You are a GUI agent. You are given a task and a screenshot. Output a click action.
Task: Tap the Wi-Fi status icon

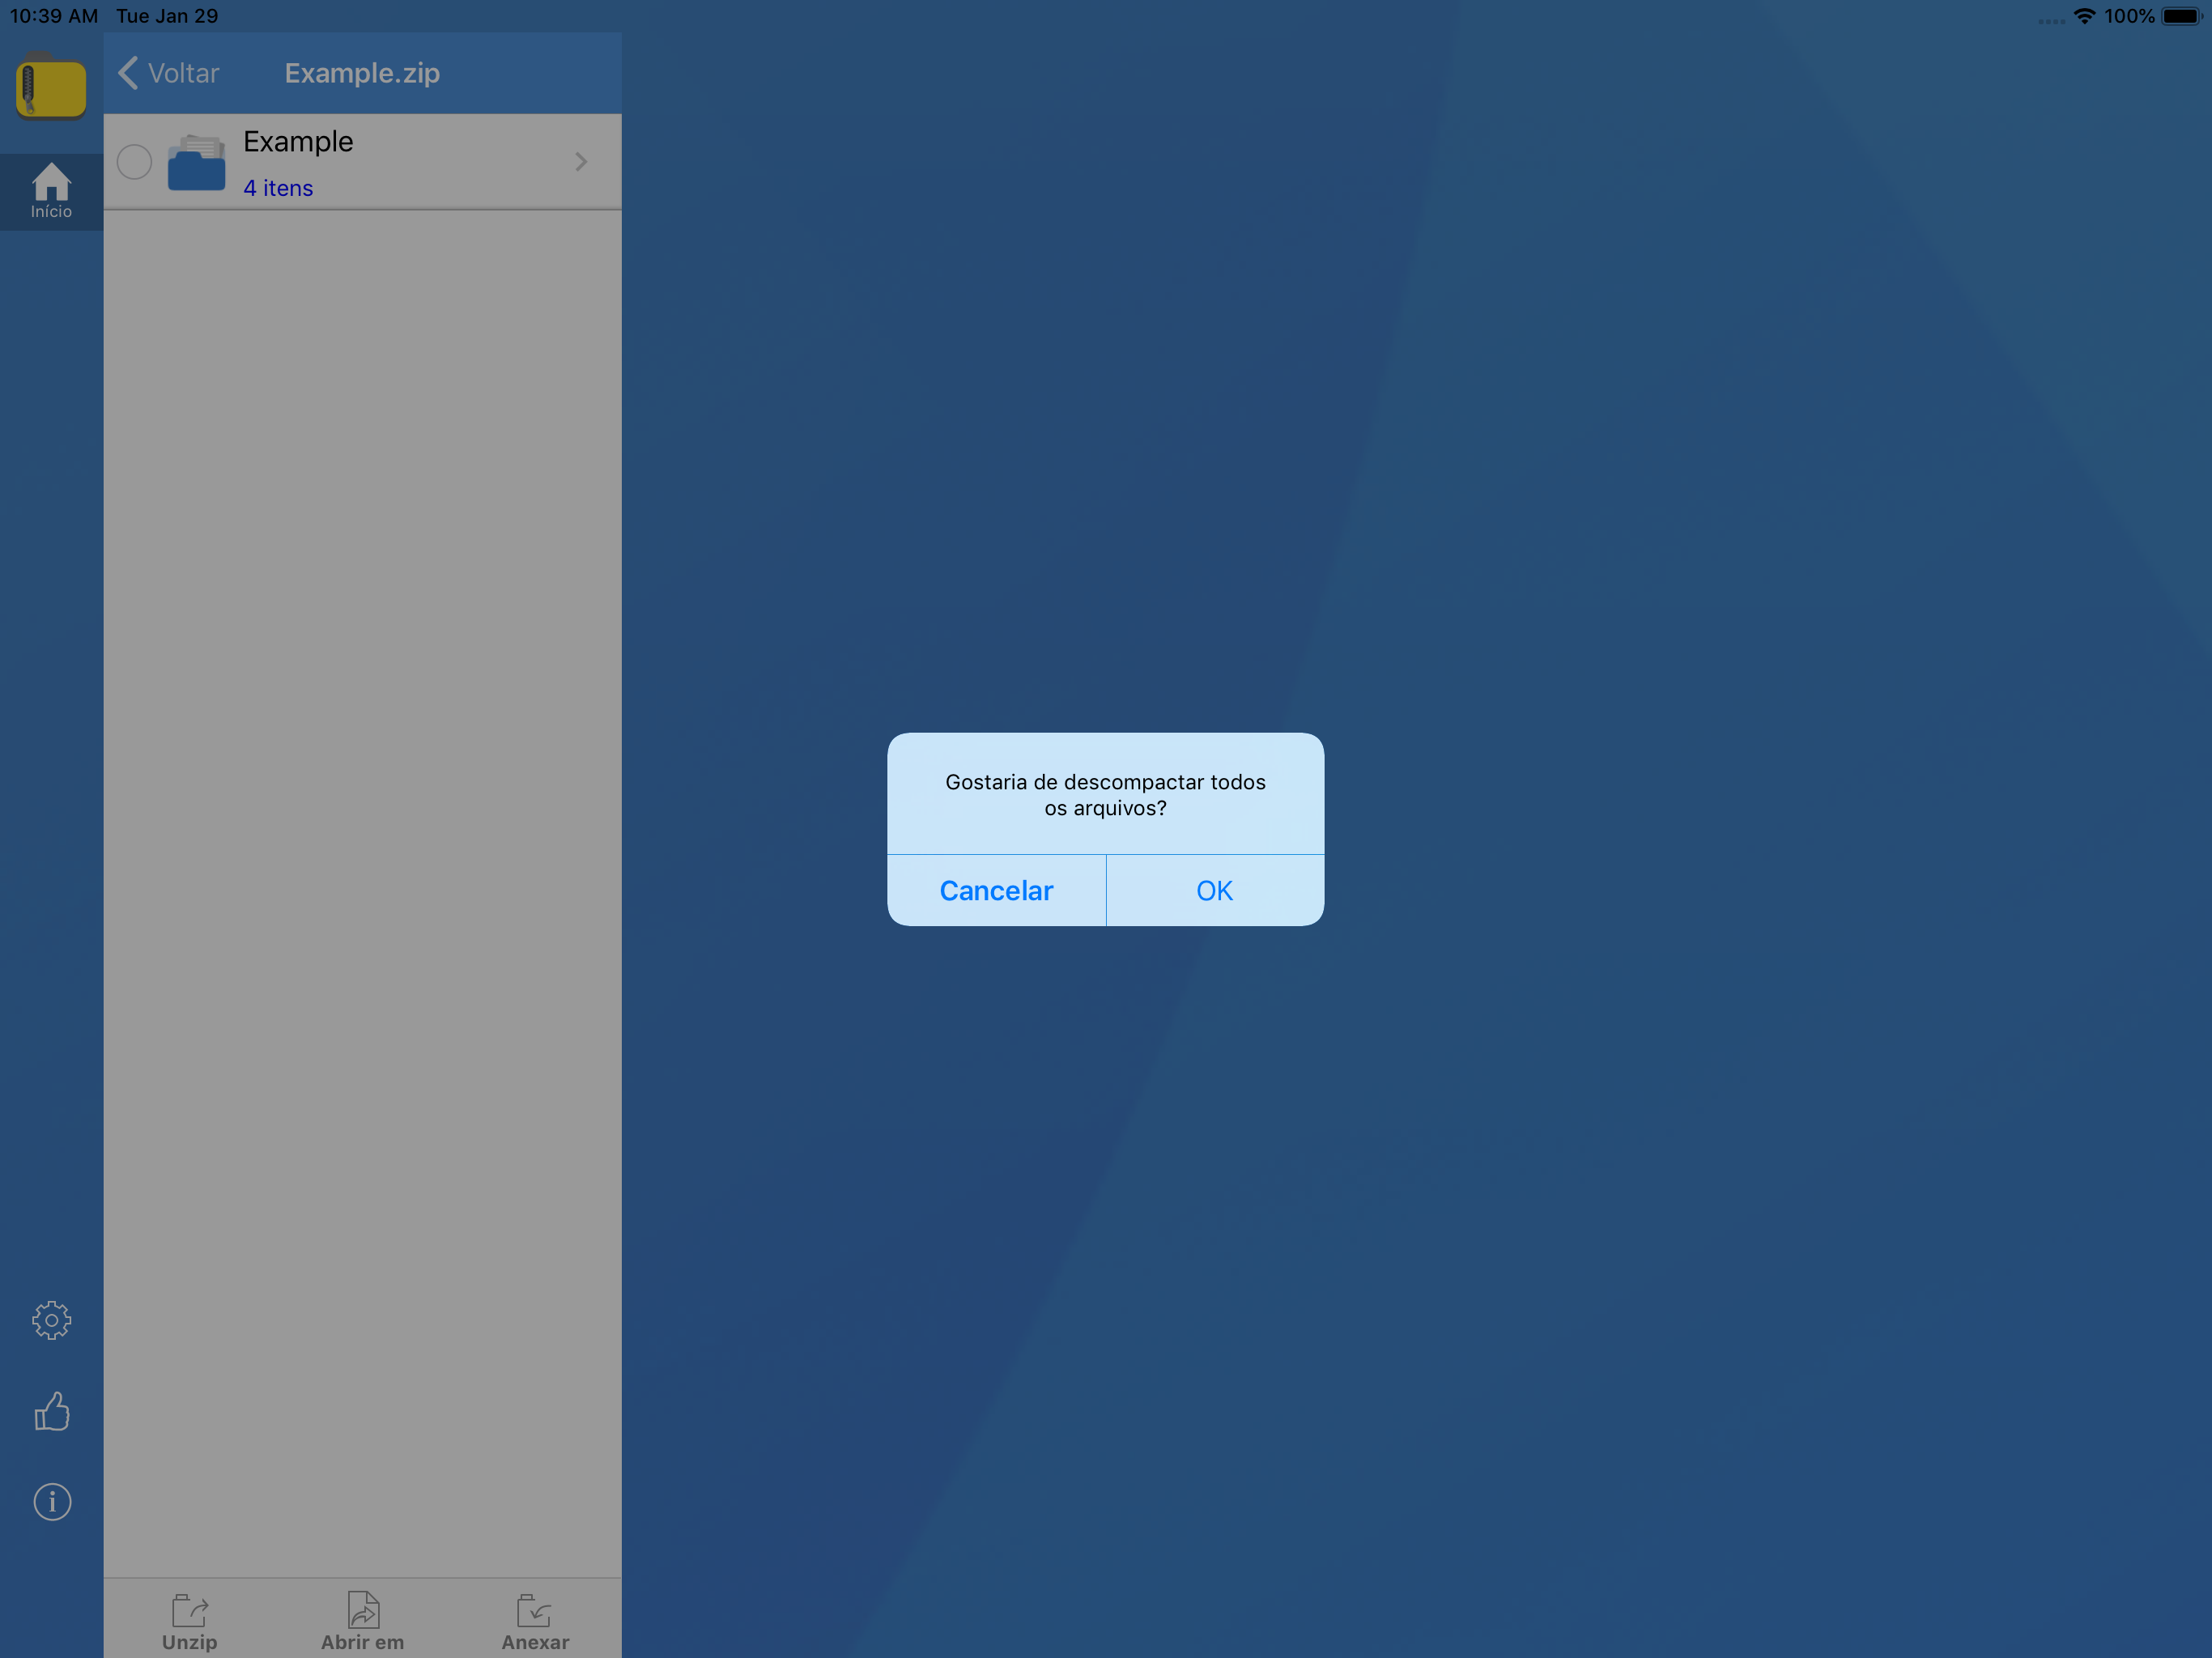point(2084,16)
